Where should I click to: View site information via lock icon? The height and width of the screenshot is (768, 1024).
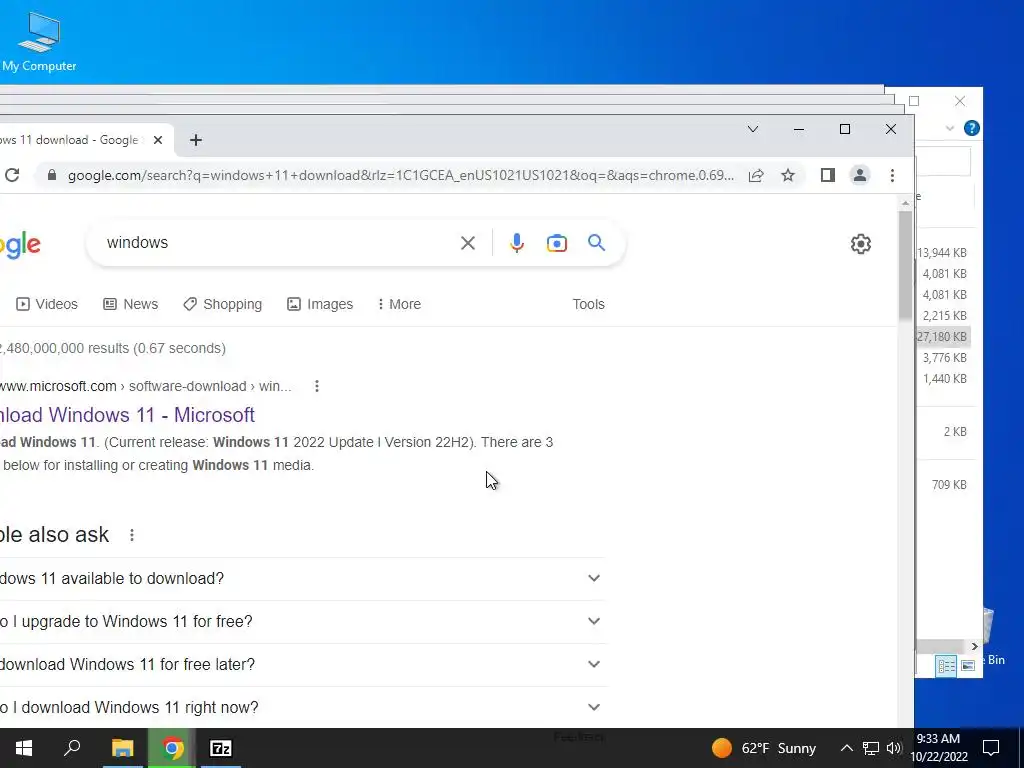tap(52, 175)
